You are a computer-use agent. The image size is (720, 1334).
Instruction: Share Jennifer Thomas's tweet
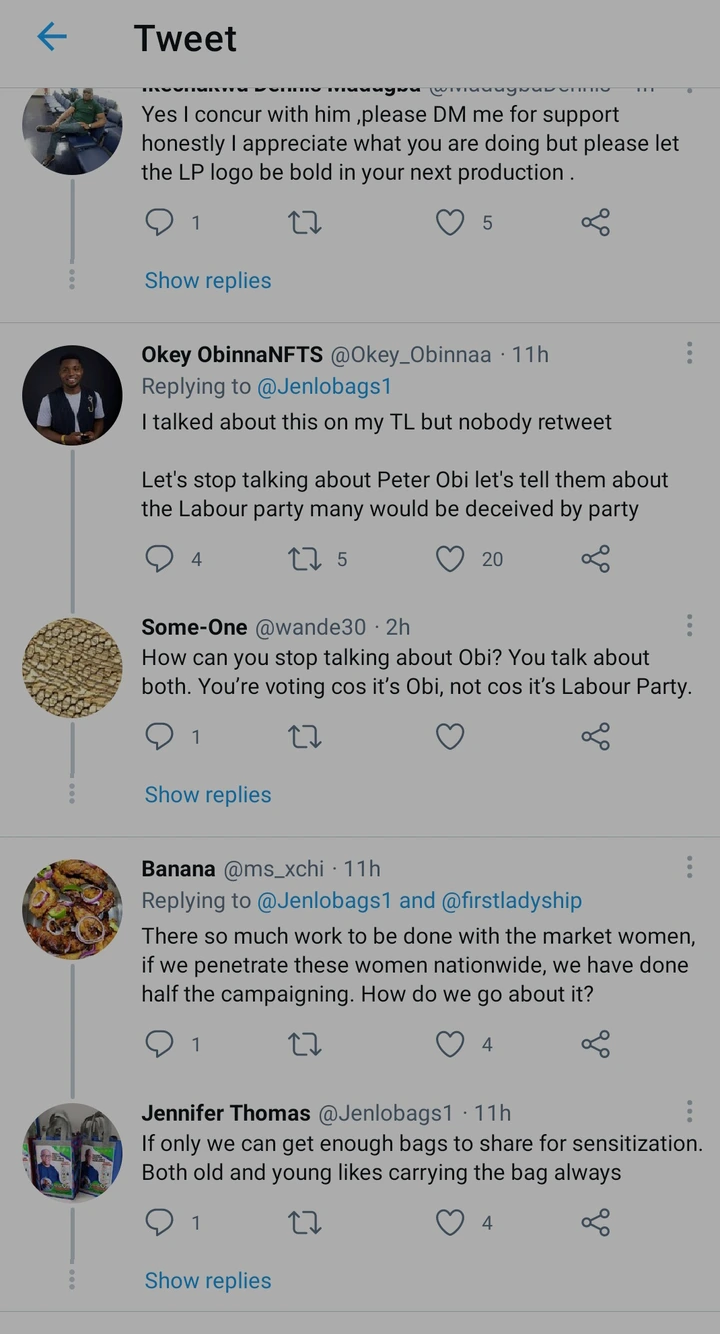[595, 1223]
